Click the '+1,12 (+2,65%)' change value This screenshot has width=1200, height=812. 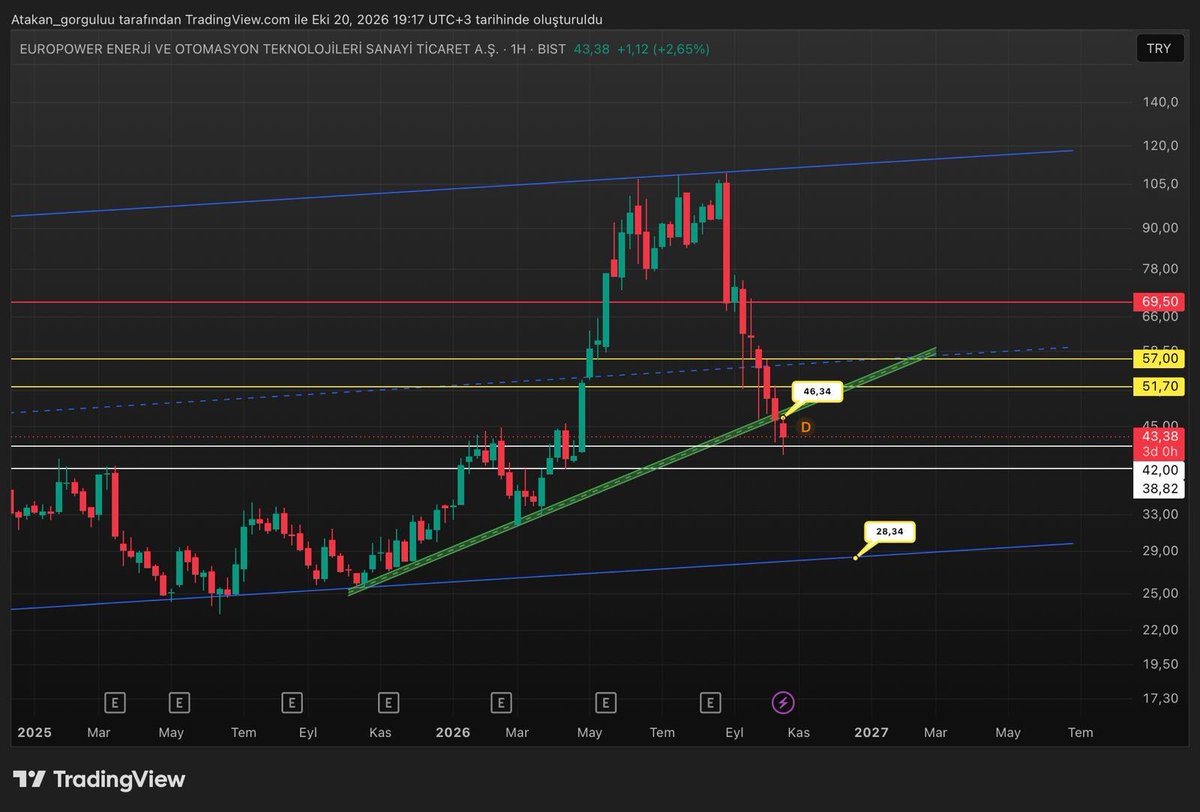(663, 49)
